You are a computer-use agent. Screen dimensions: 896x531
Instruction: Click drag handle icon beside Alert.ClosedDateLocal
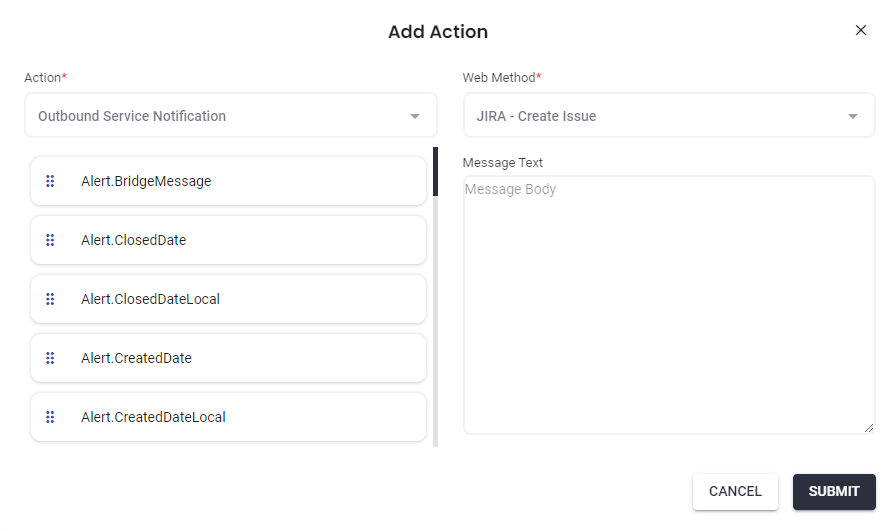point(50,299)
